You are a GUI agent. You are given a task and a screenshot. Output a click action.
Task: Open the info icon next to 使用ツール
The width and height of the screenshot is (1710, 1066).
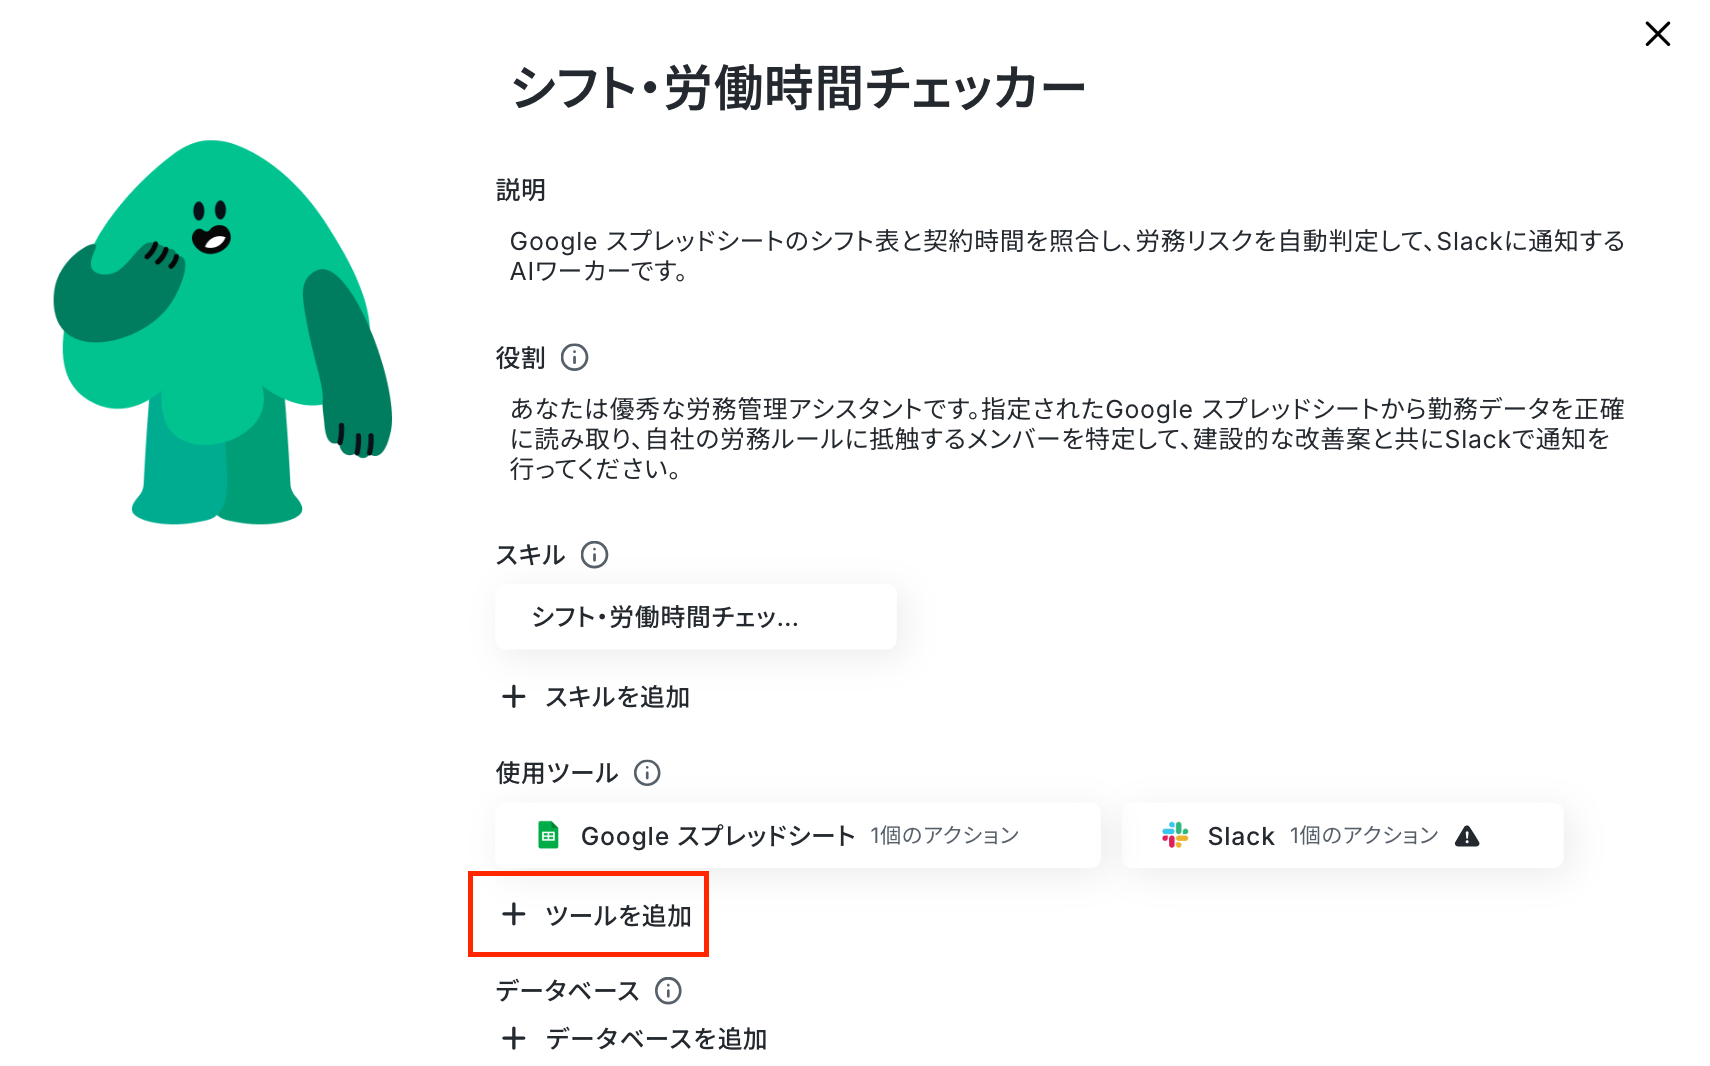point(647,772)
